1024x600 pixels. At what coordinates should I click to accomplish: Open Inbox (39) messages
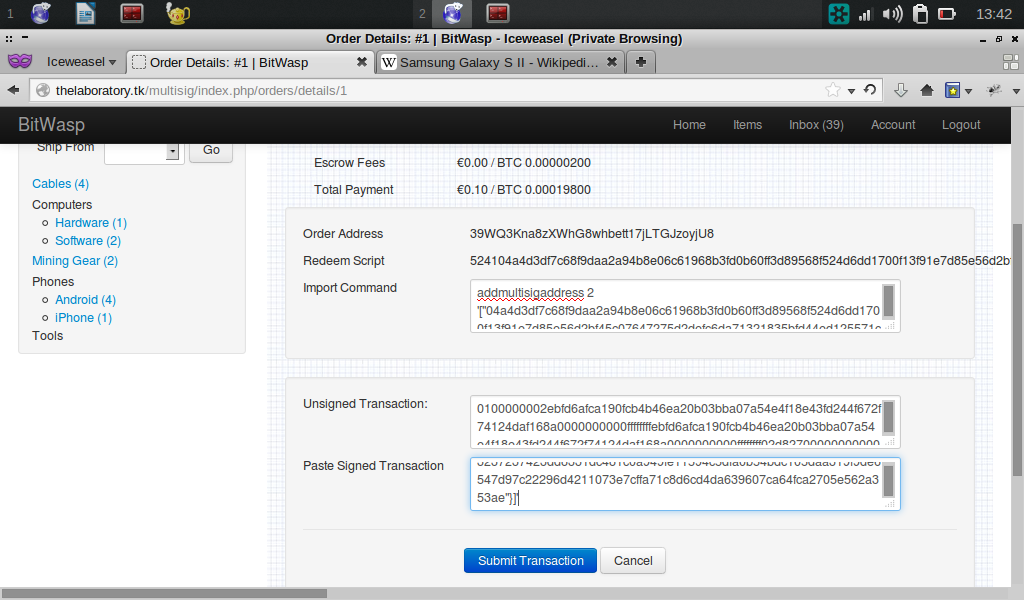click(x=816, y=125)
